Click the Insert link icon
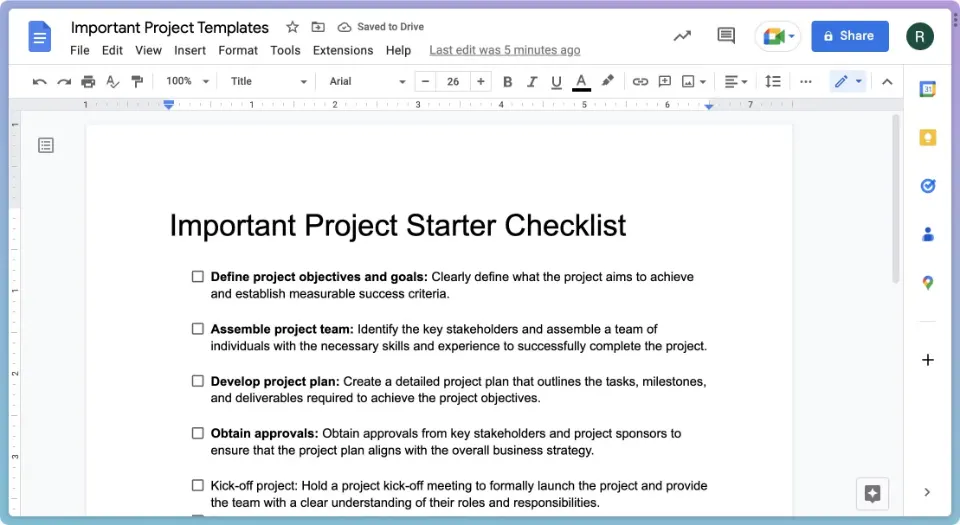Image resolution: width=960 pixels, height=525 pixels. [640, 81]
